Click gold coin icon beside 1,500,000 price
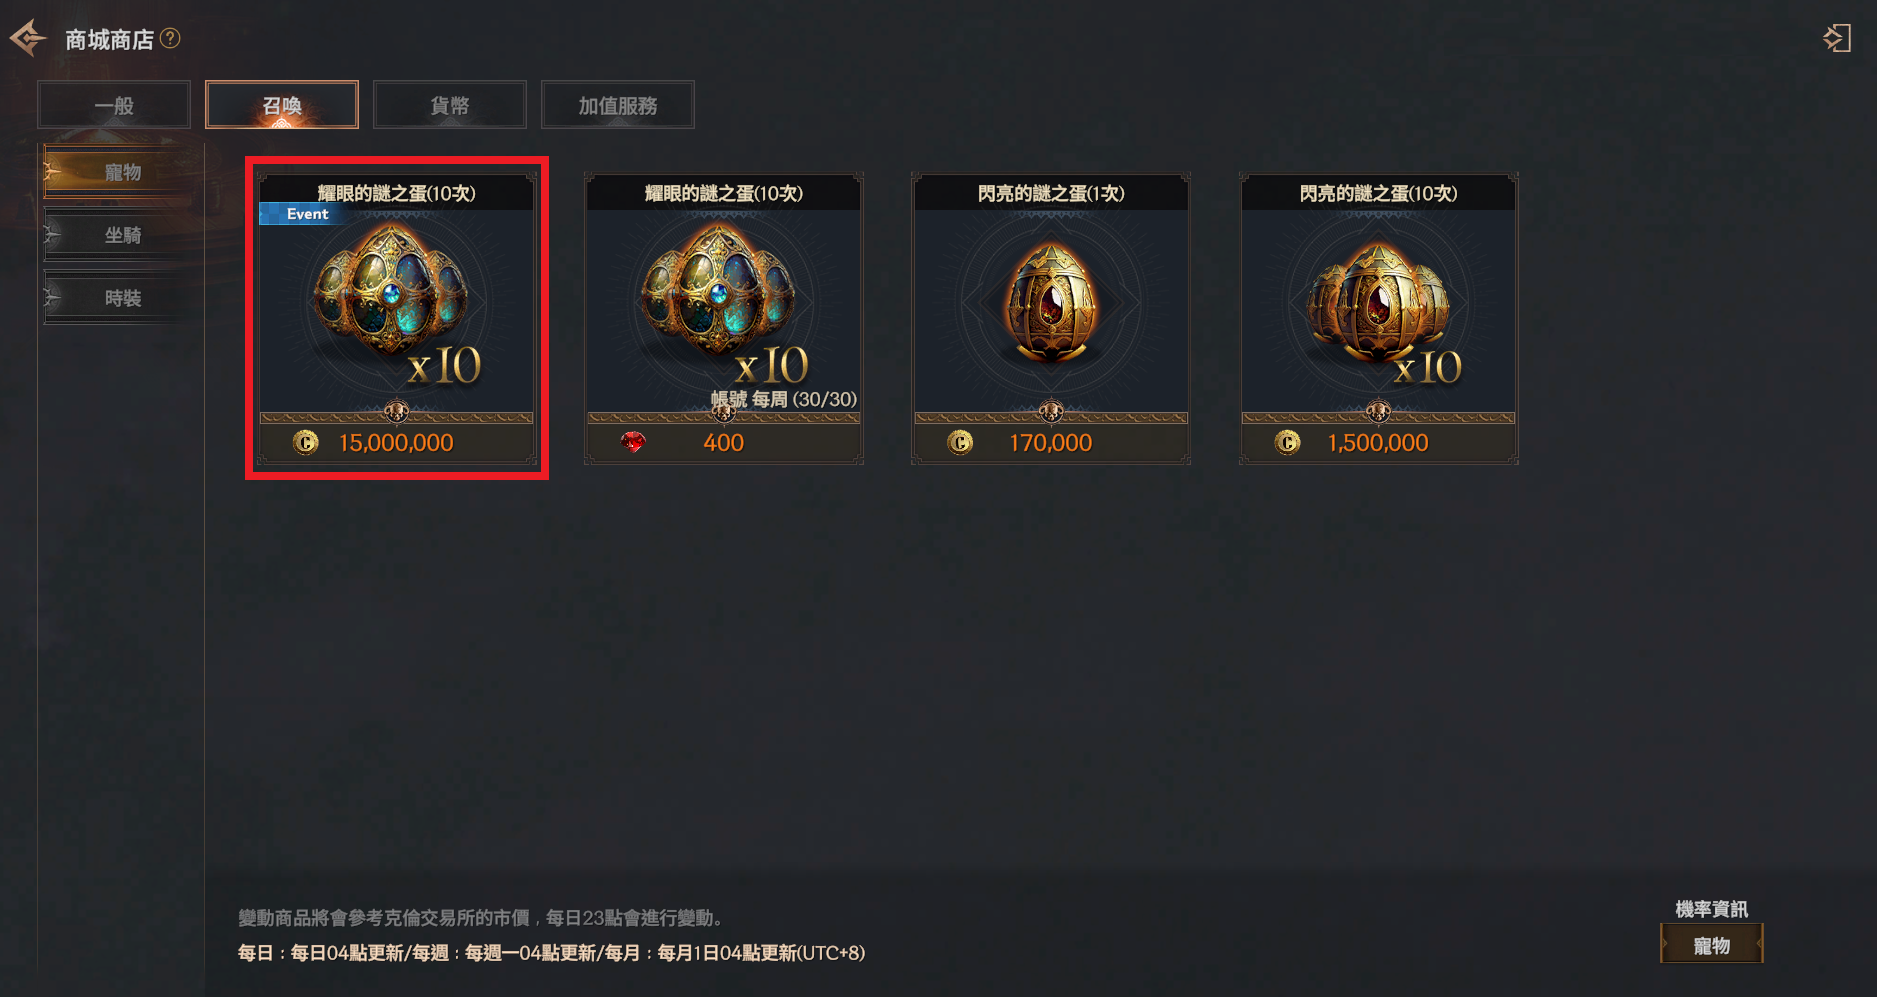The width and height of the screenshot is (1877, 997). 1288,442
